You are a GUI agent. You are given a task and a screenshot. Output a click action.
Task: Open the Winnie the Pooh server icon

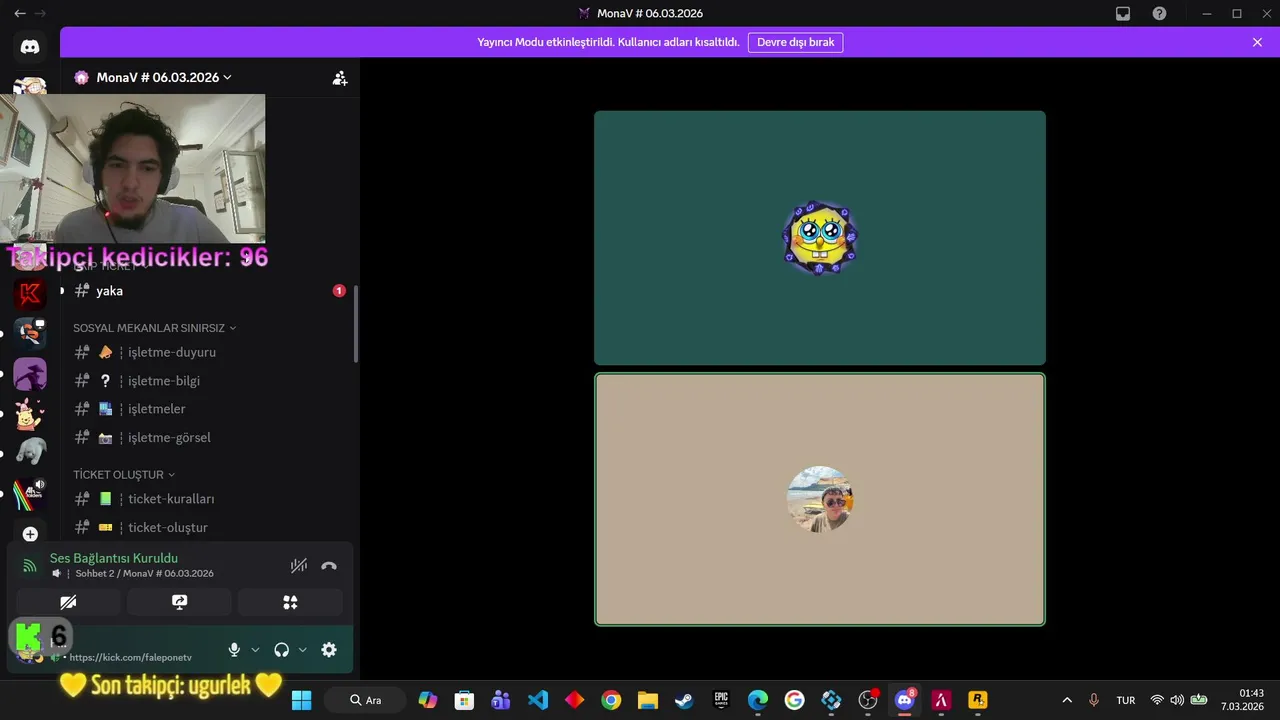tap(30, 413)
